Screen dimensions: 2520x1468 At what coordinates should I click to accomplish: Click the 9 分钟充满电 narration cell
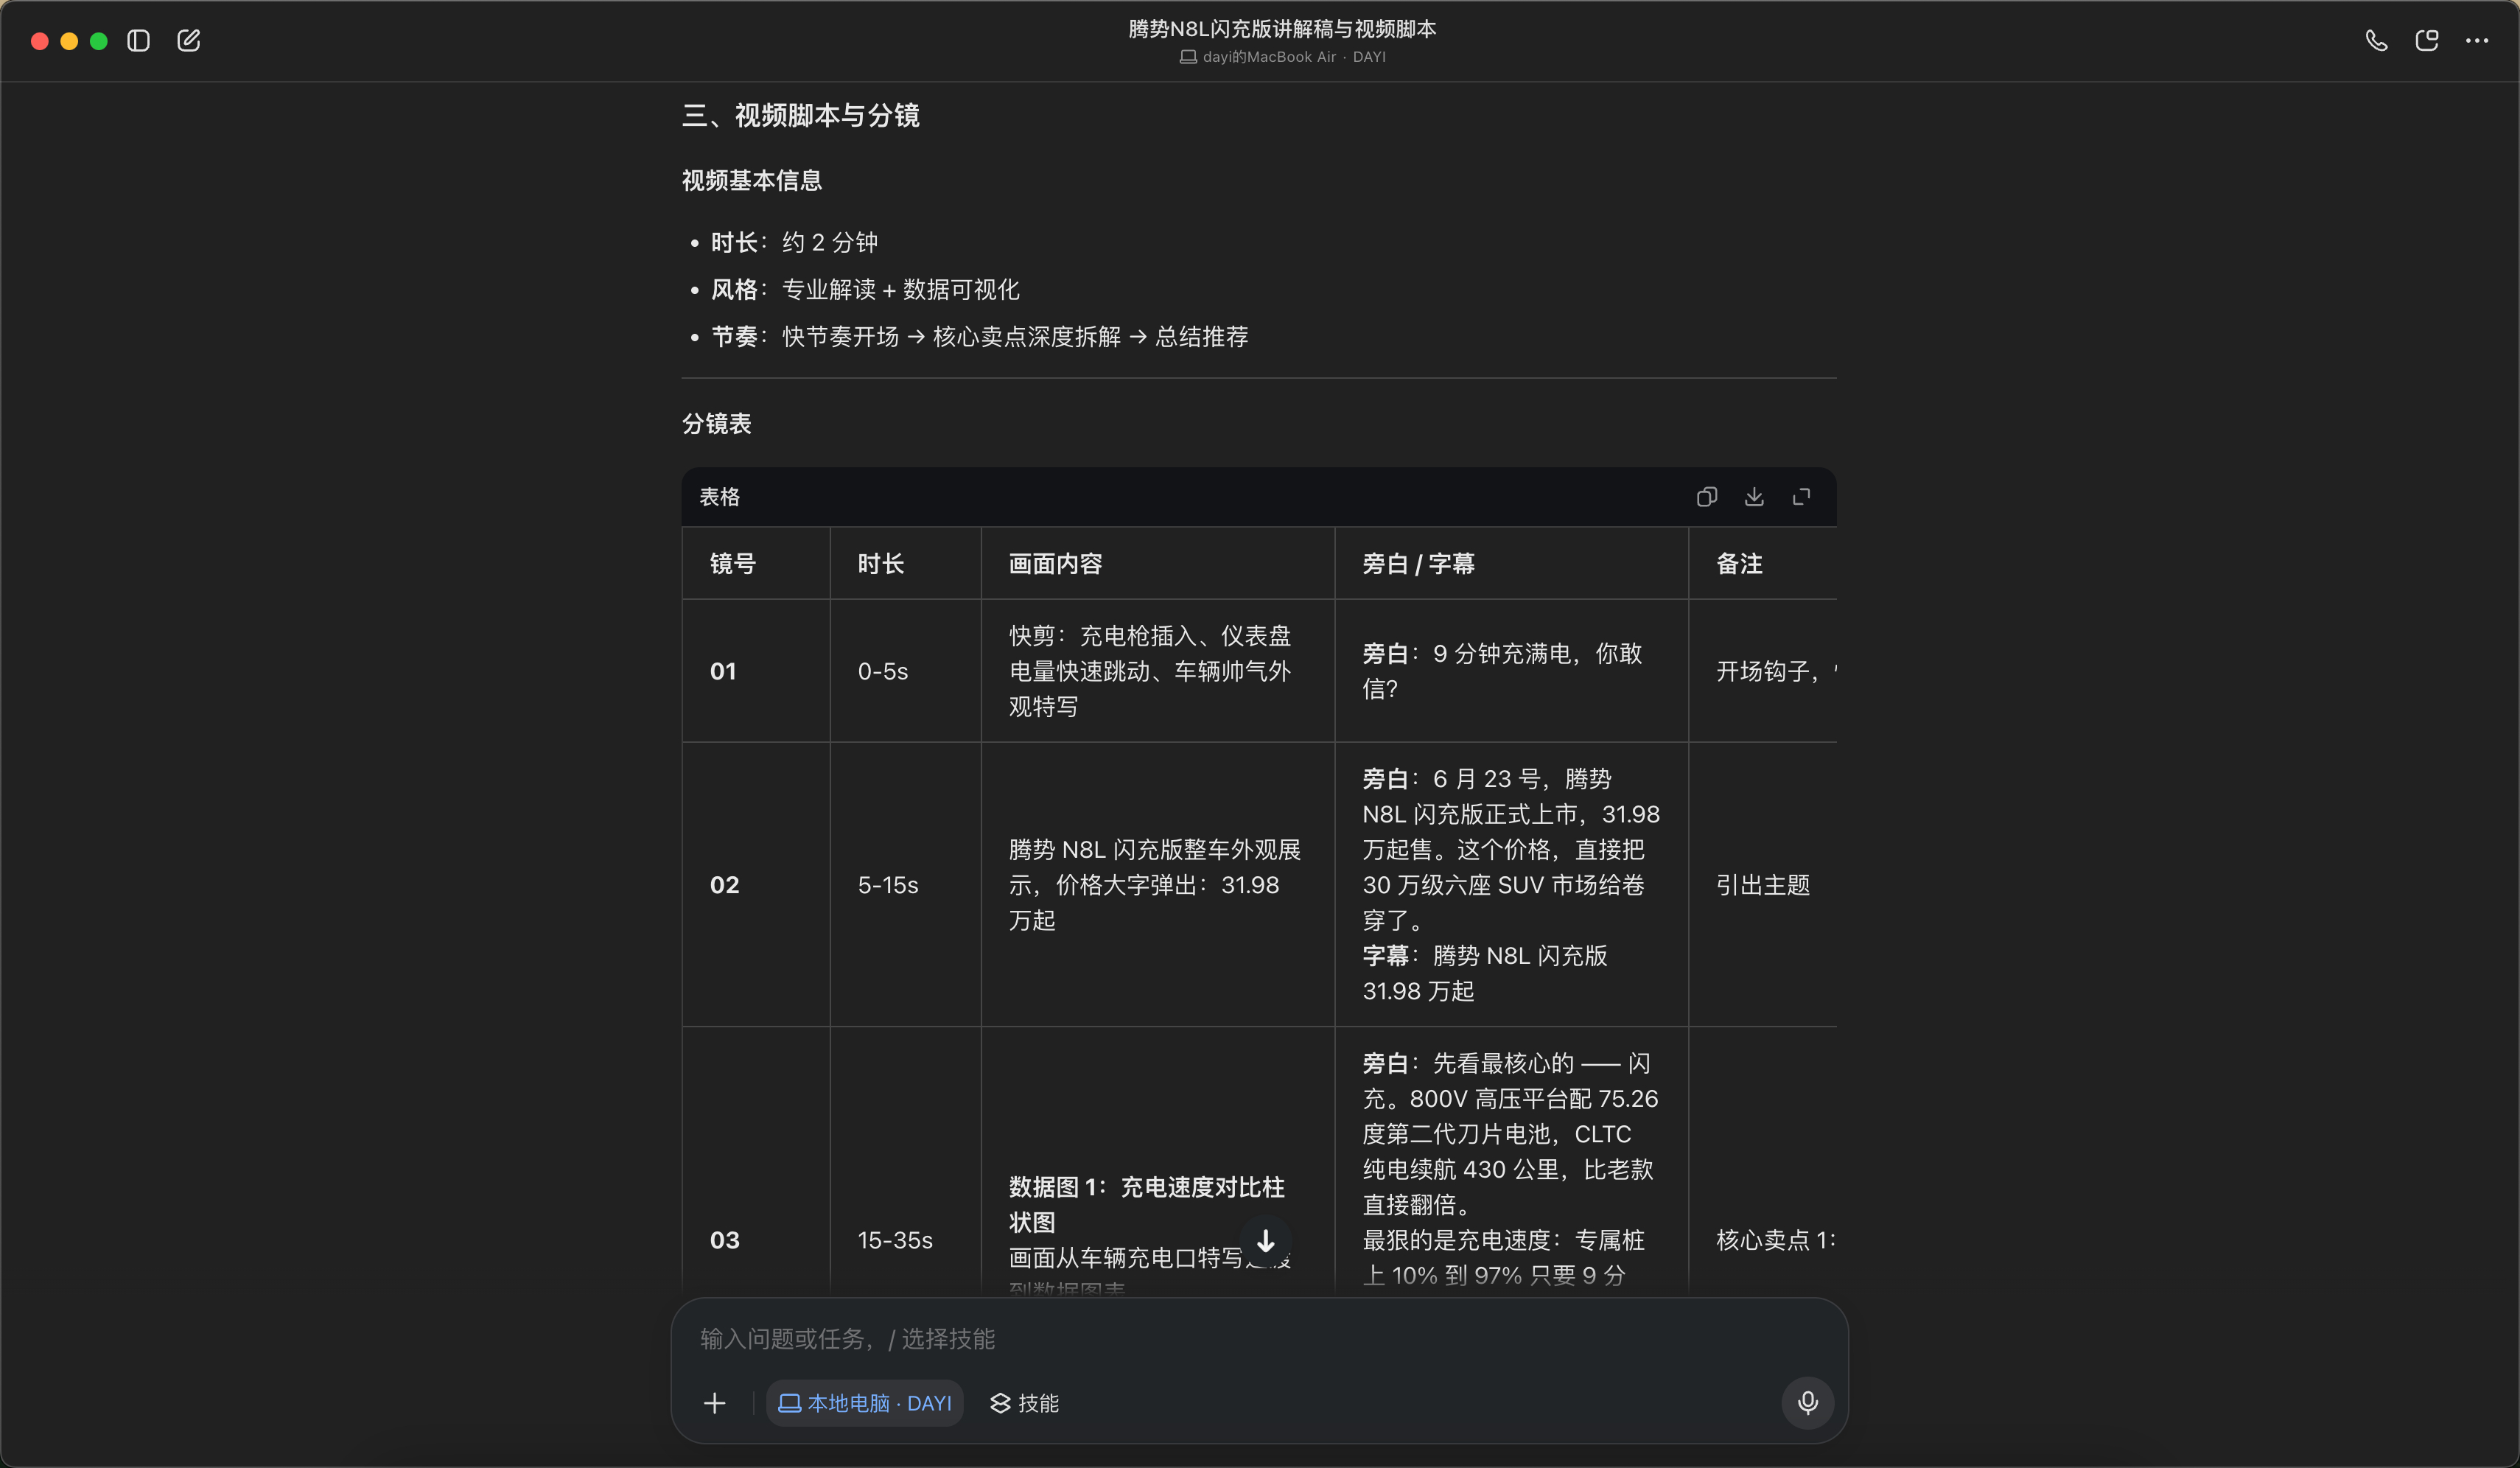tap(1511, 671)
